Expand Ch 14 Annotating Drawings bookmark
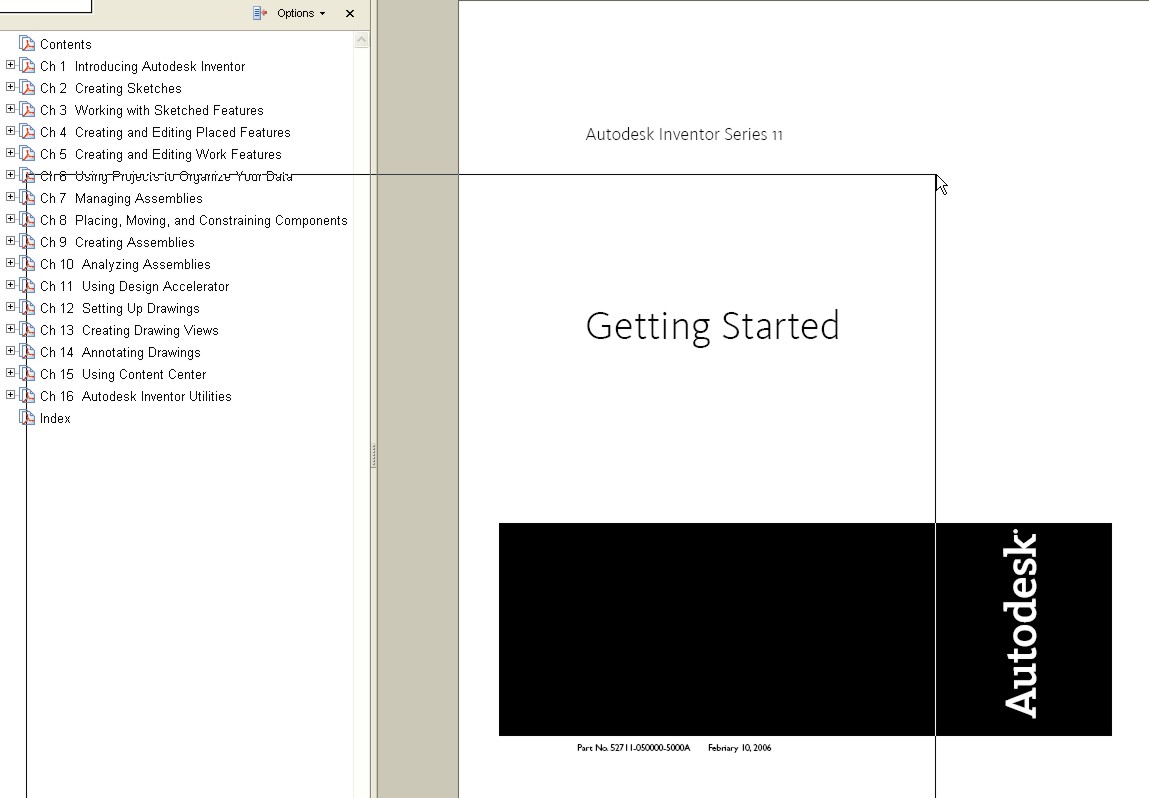The height and width of the screenshot is (798, 1149). (x=10, y=351)
